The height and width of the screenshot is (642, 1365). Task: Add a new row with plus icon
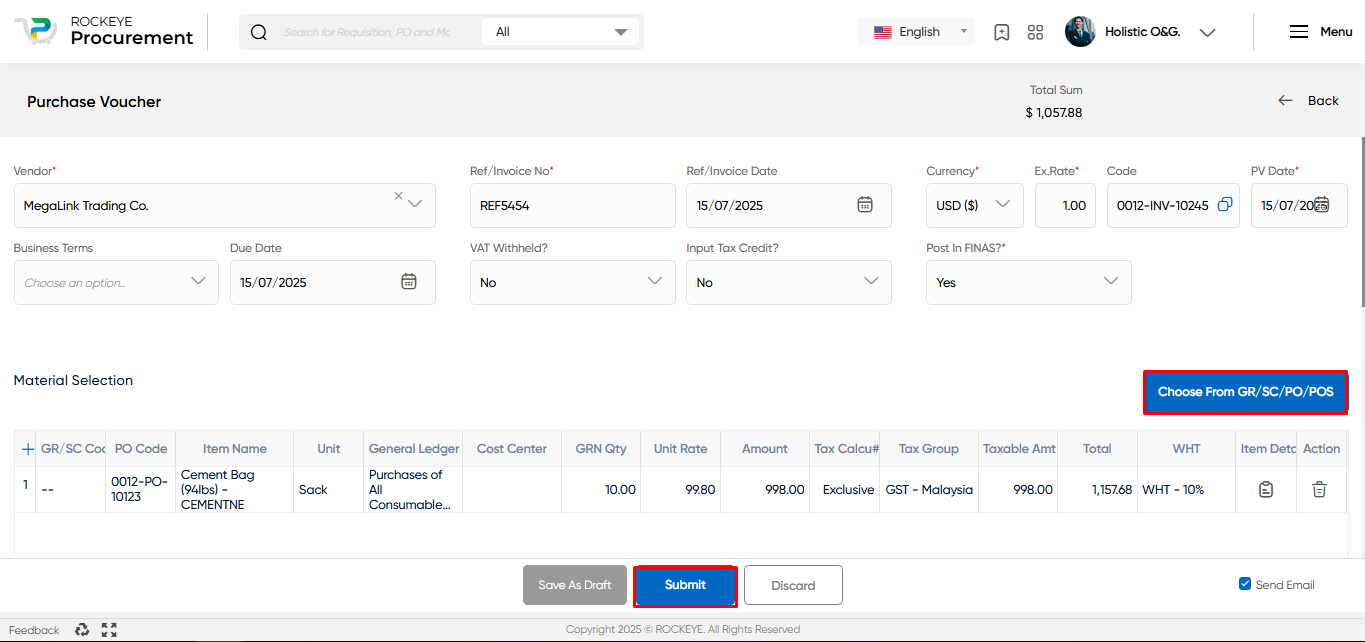coord(28,449)
